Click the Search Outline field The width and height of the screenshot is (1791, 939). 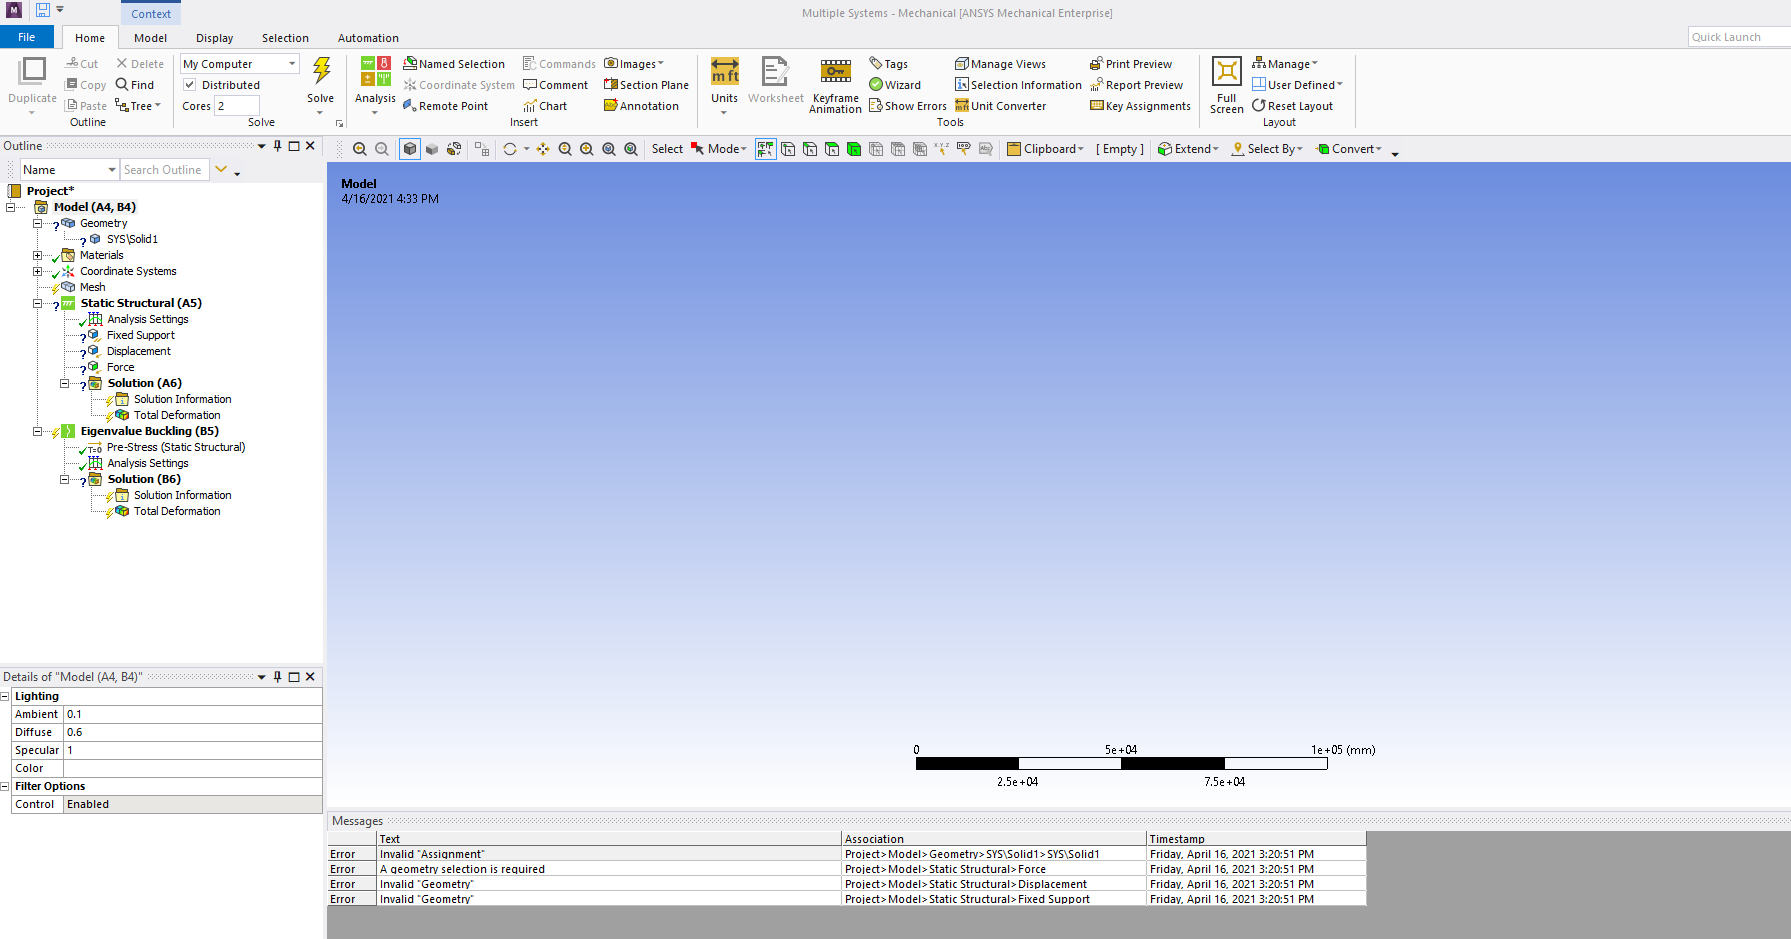165,170
